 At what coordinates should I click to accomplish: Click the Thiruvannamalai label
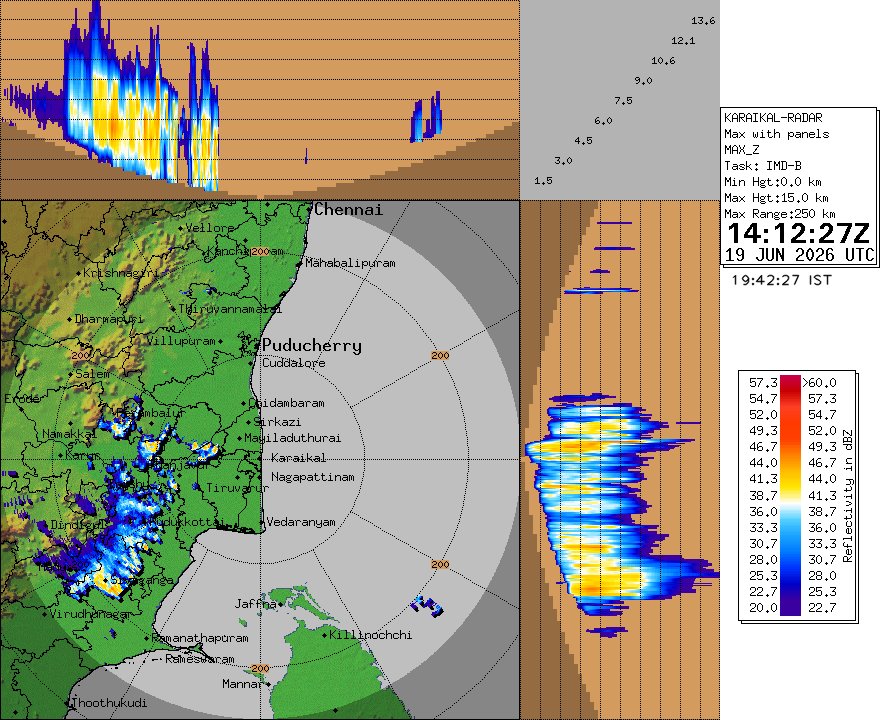[x=230, y=309]
